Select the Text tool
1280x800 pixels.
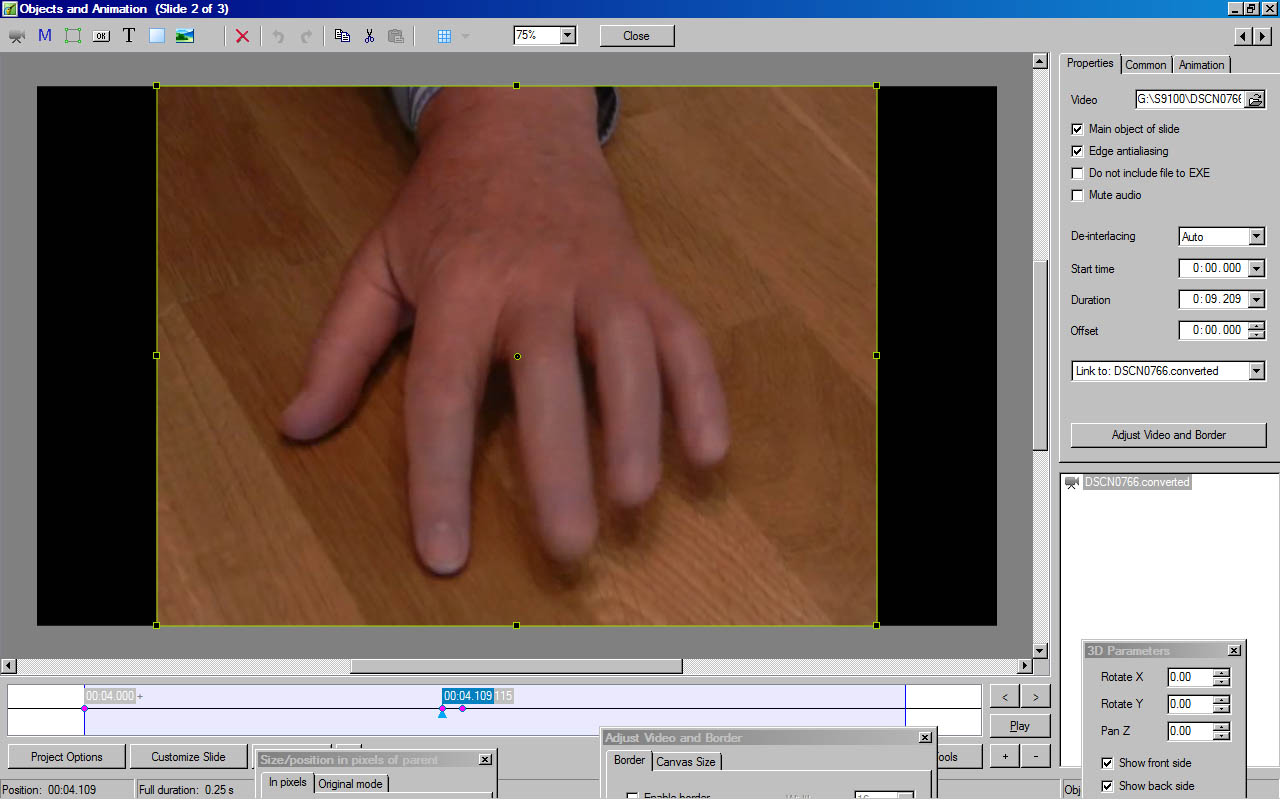point(129,36)
